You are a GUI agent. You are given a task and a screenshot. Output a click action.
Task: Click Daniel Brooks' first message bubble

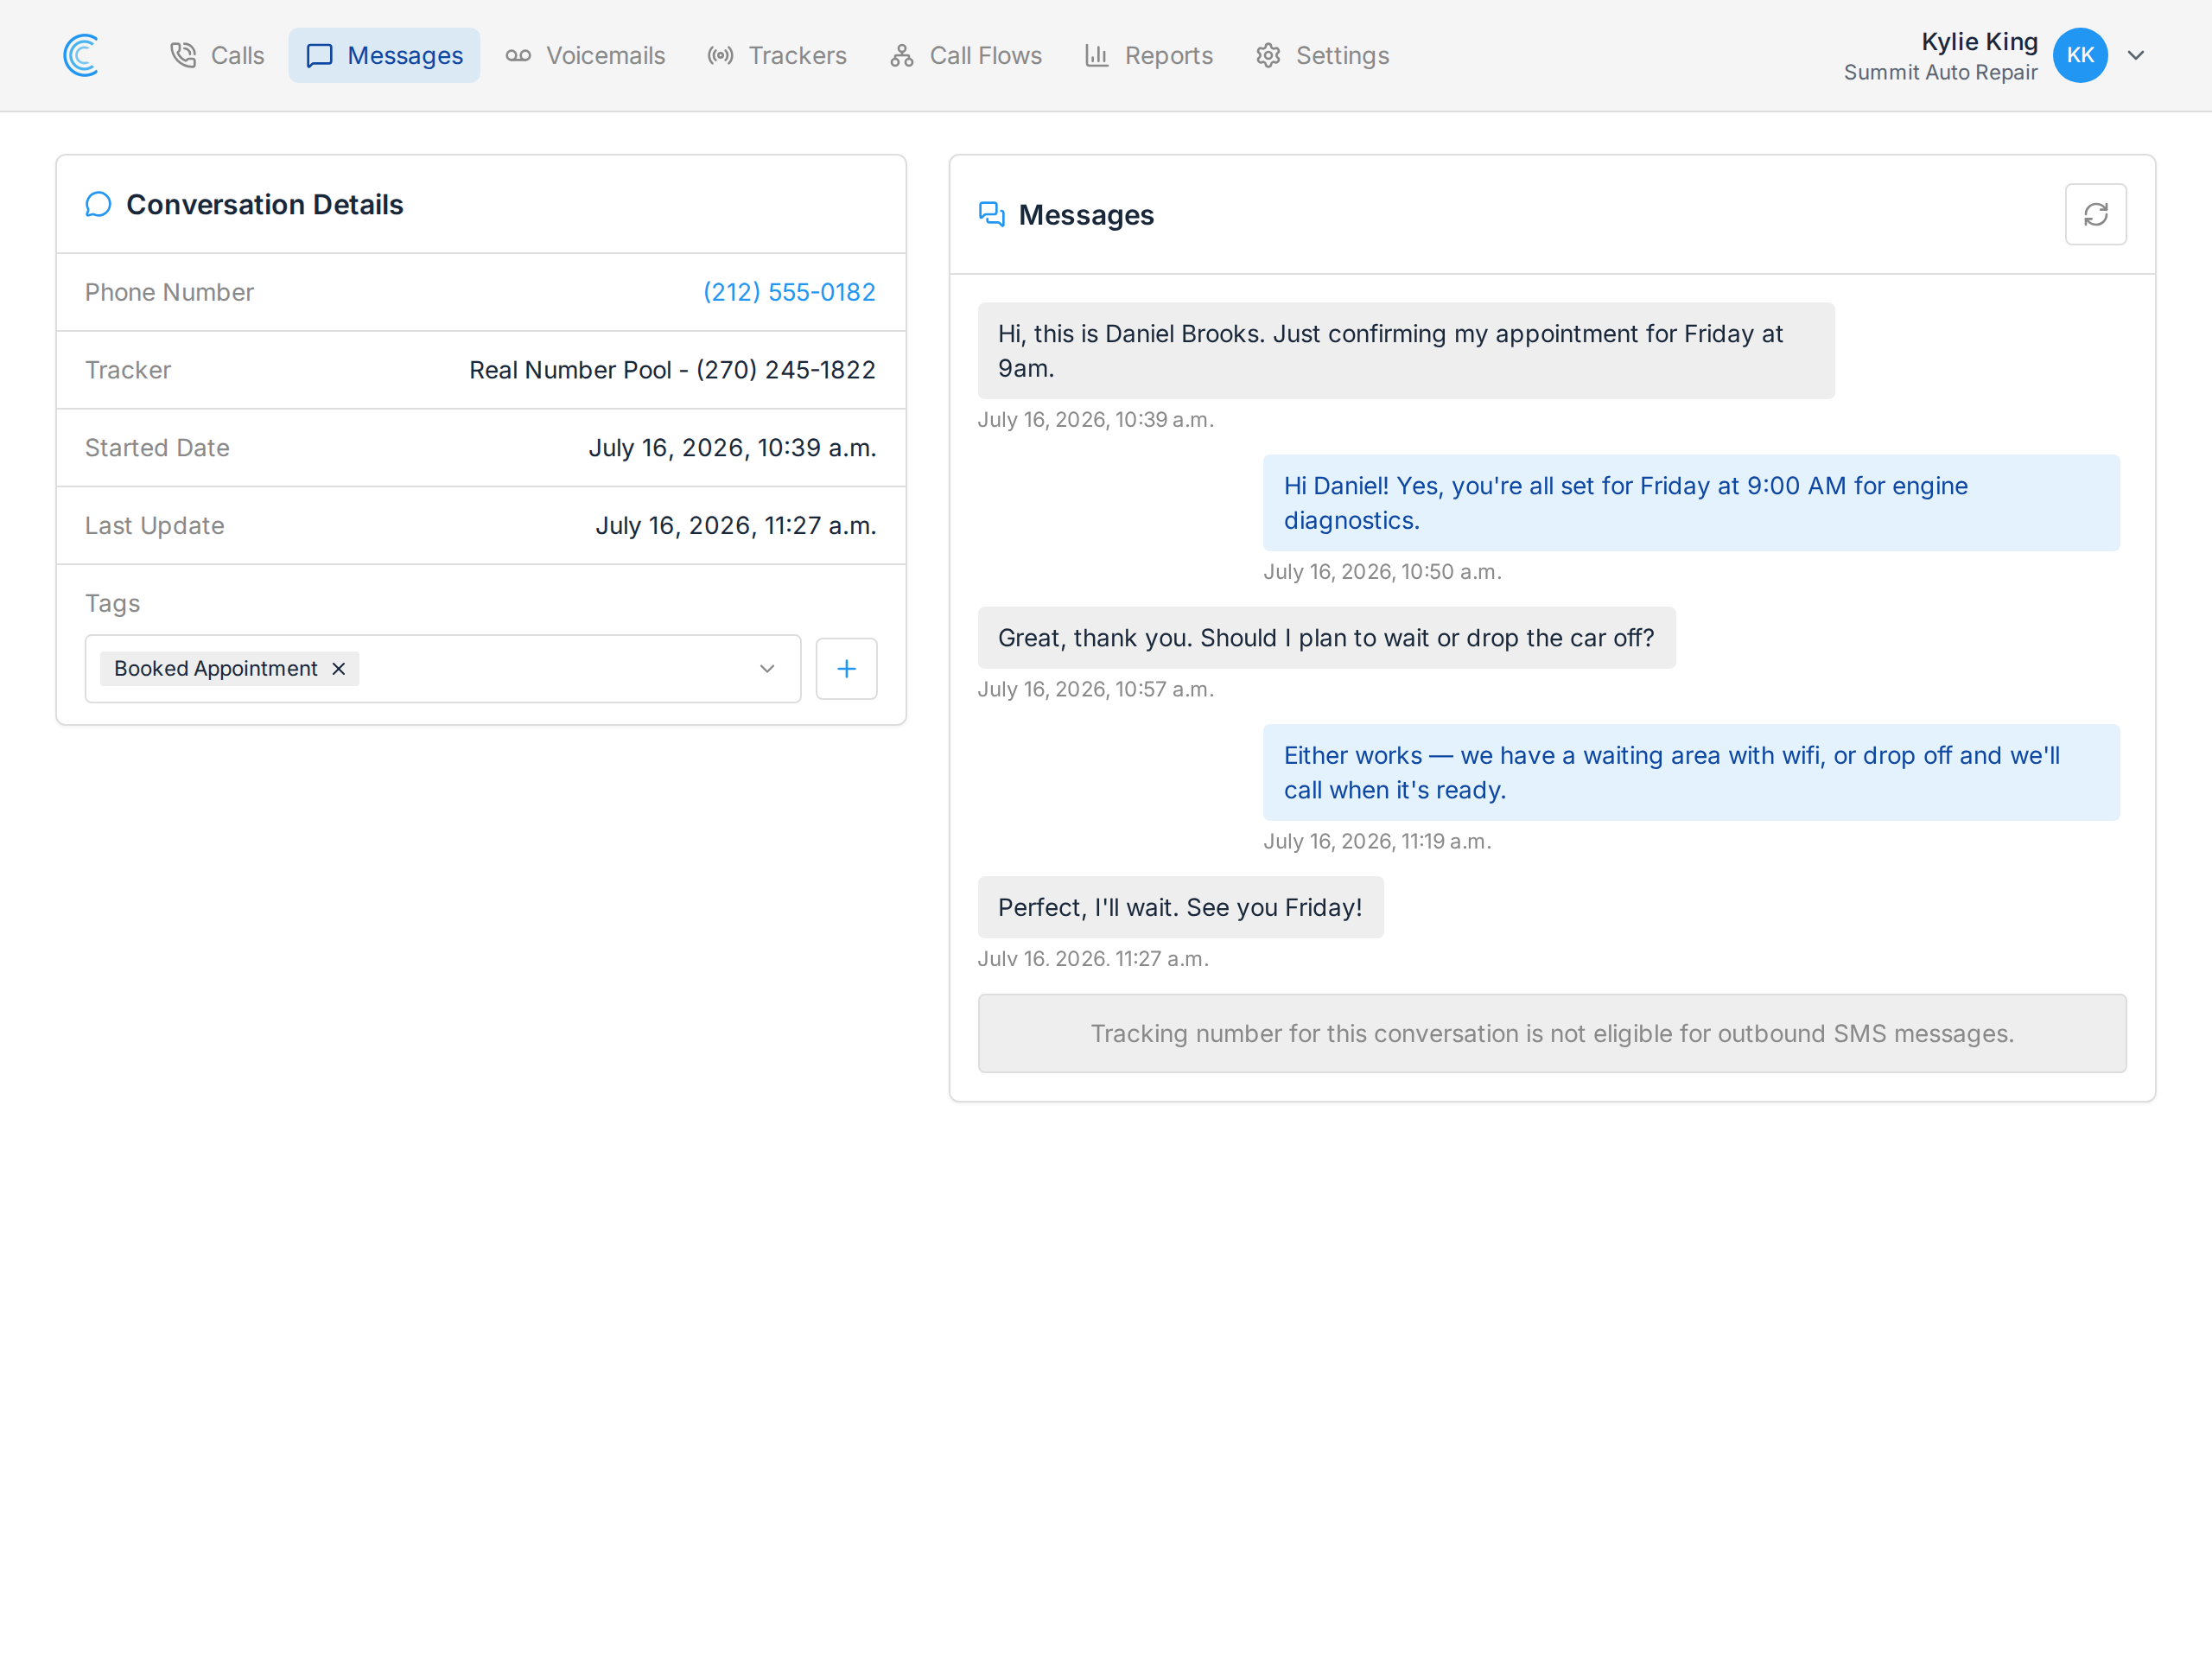click(1406, 351)
